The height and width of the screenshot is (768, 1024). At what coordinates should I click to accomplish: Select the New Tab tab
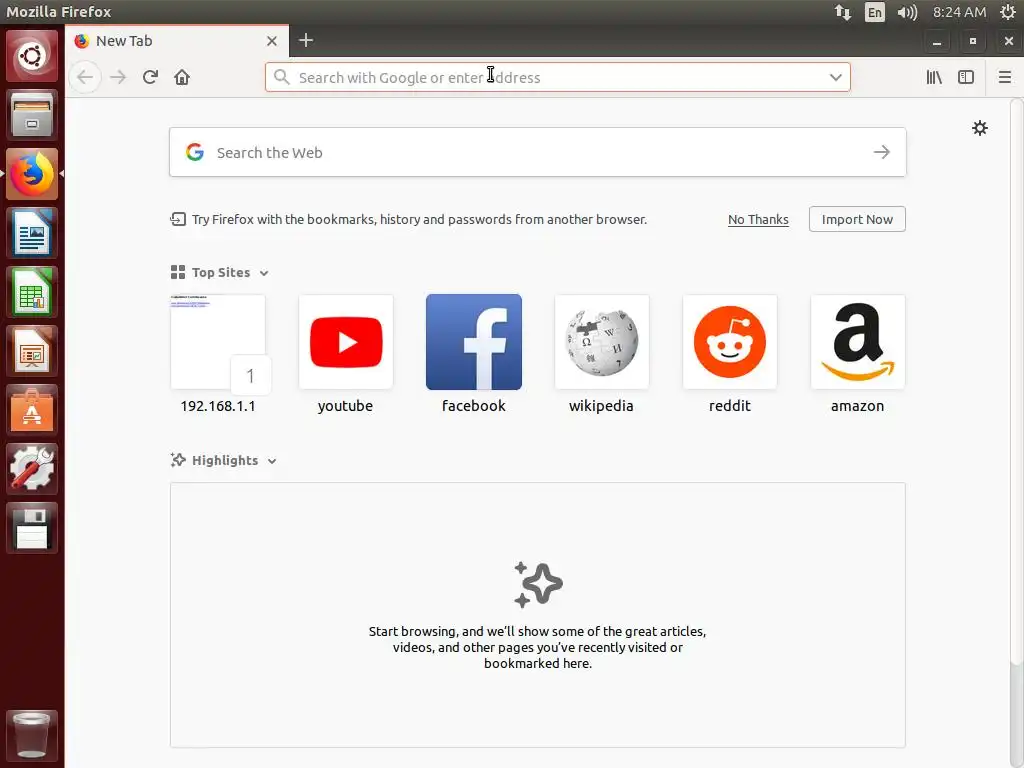pyautogui.click(x=176, y=40)
